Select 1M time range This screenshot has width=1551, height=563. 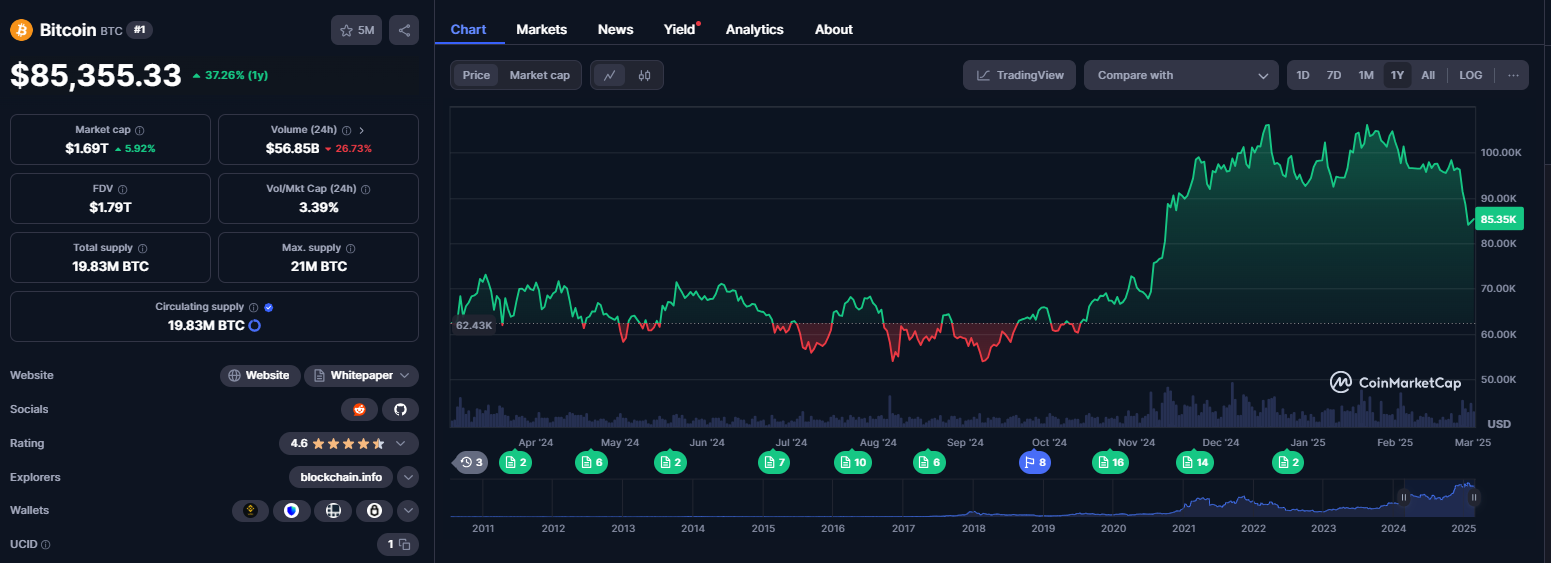coord(1366,75)
